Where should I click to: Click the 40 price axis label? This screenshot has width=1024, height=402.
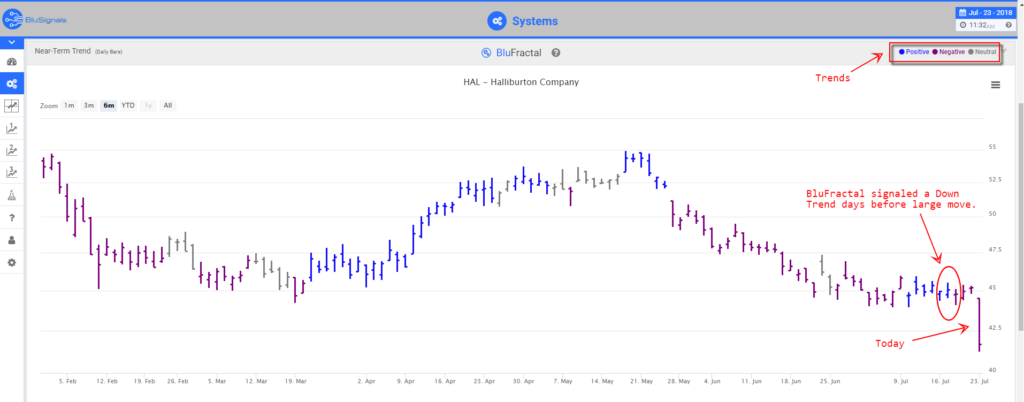[x=992, y=370]
